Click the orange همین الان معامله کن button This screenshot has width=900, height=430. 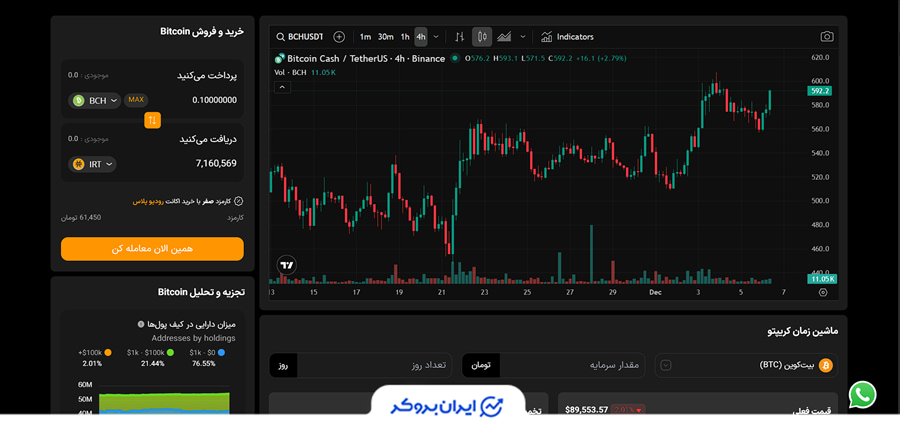152,249
